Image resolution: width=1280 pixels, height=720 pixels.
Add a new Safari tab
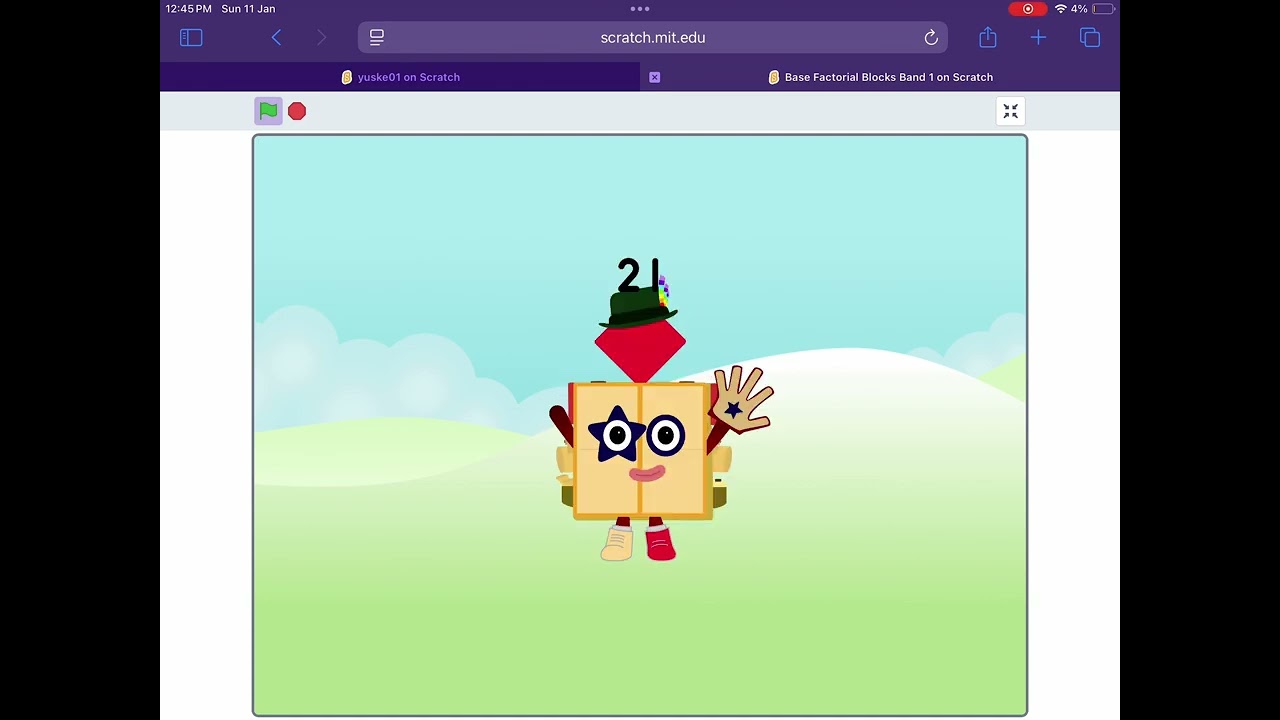click(x=1038, y=38)
